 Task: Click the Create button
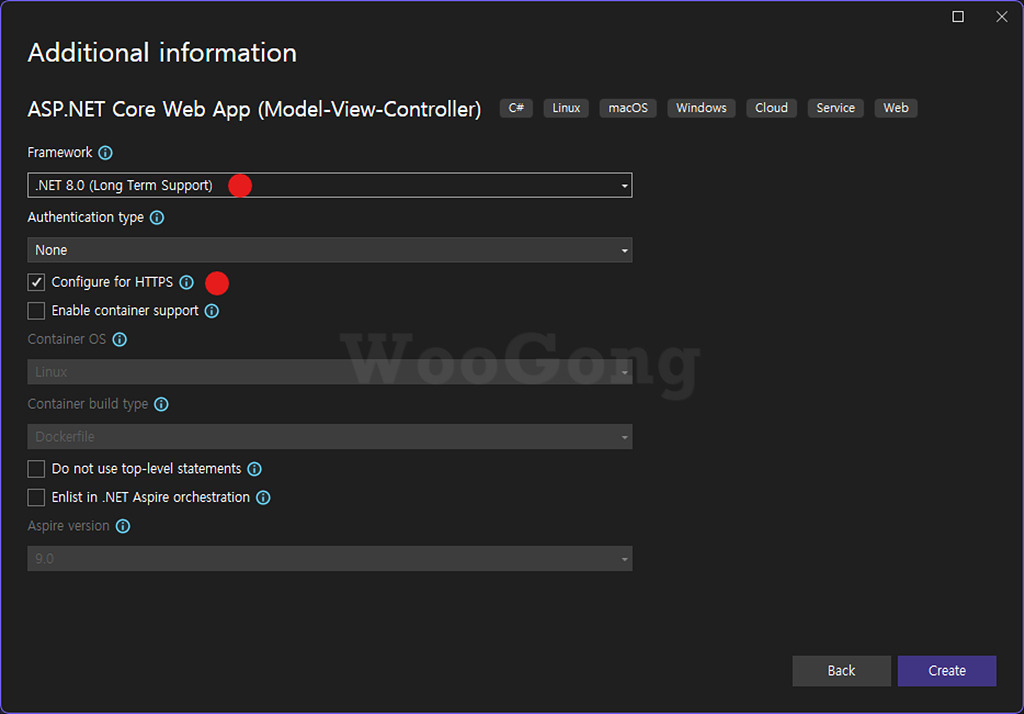947,671
